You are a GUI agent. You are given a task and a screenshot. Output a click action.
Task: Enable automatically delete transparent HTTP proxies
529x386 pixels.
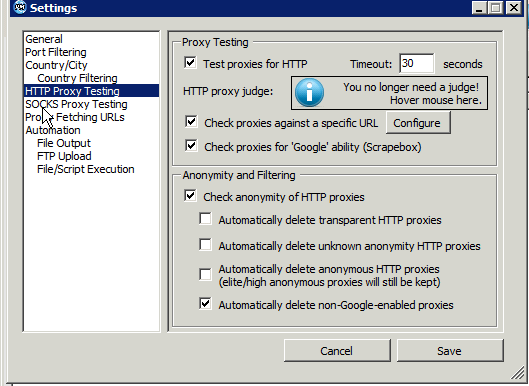point(205,219)
